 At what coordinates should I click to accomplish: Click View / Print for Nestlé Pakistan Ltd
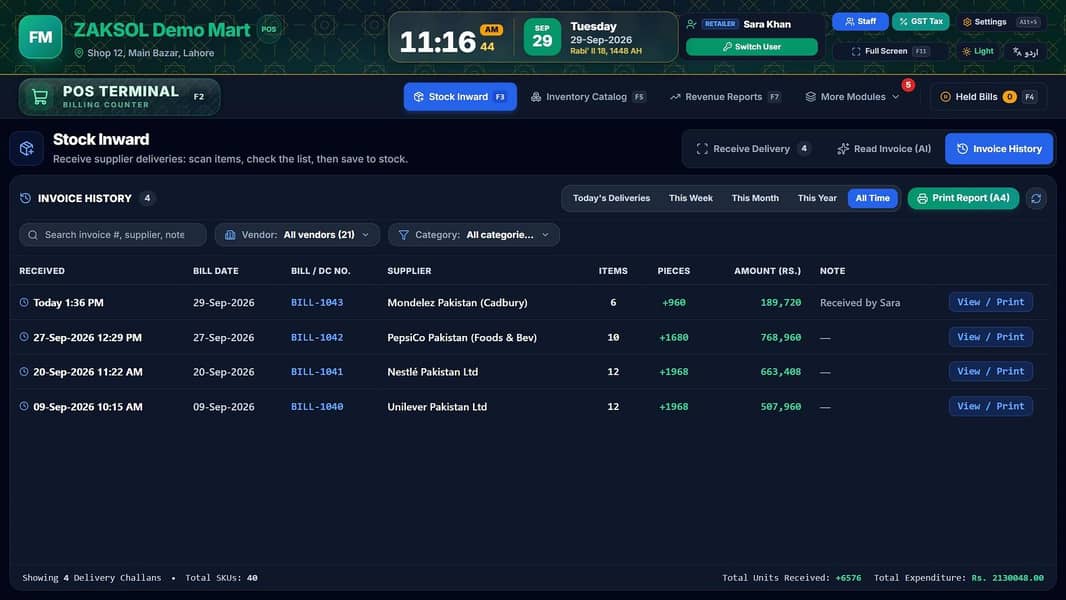pyautogui.click(x=991, y=372)
